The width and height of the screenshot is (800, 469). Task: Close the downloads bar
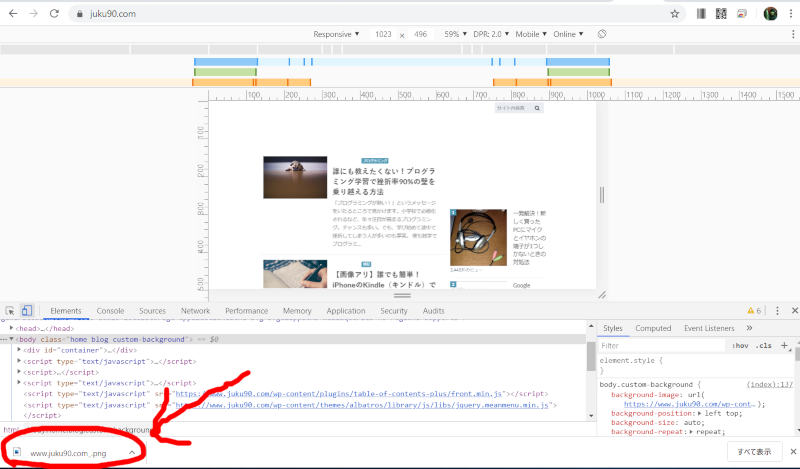coord(793,452)
